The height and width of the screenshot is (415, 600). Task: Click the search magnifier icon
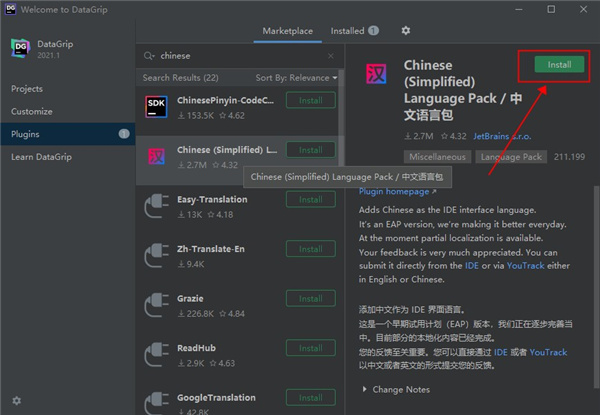pyautogui.click(x=150, y=56)
